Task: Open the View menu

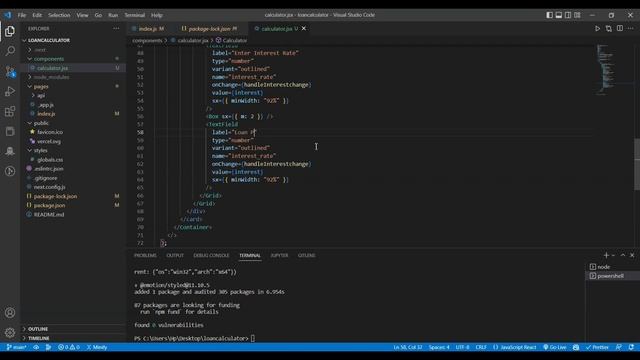Action: coord(82,15)
